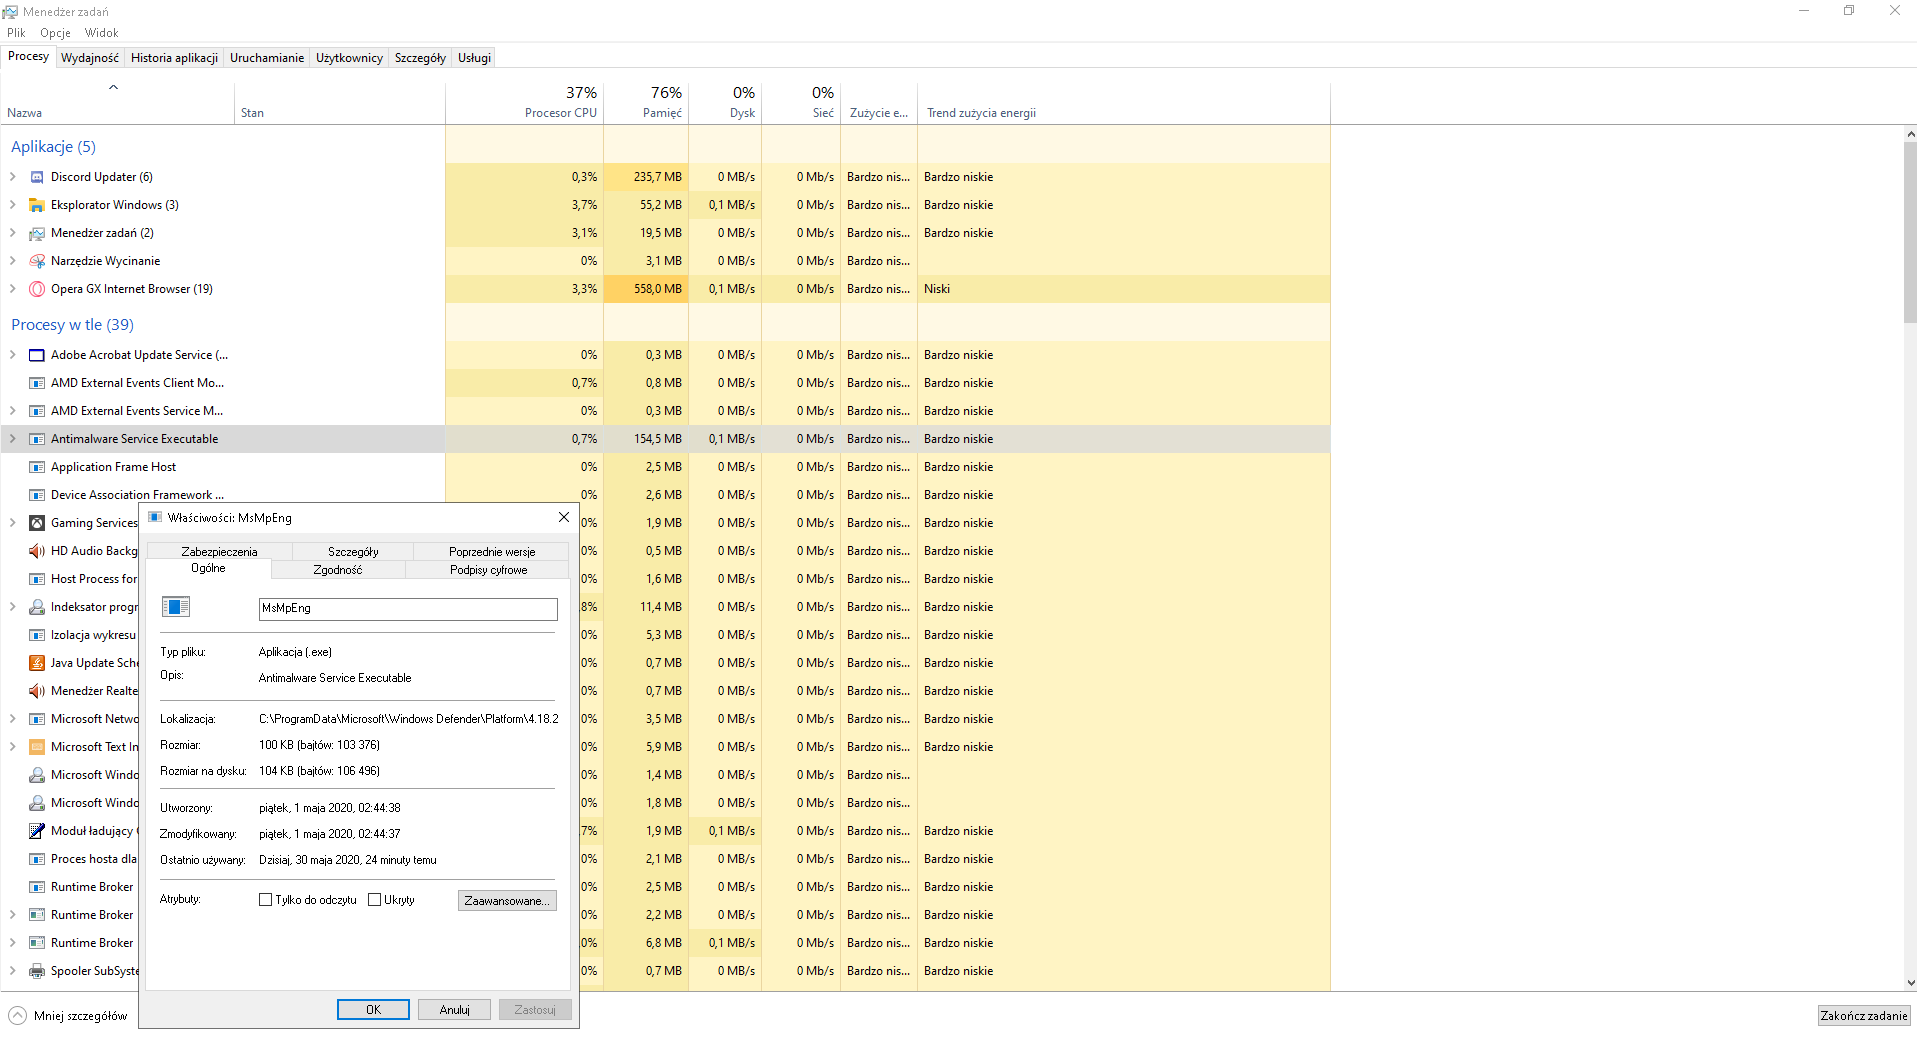
Task: Click the Eksplorator Windows folder icon
Action: pos(37,205)
